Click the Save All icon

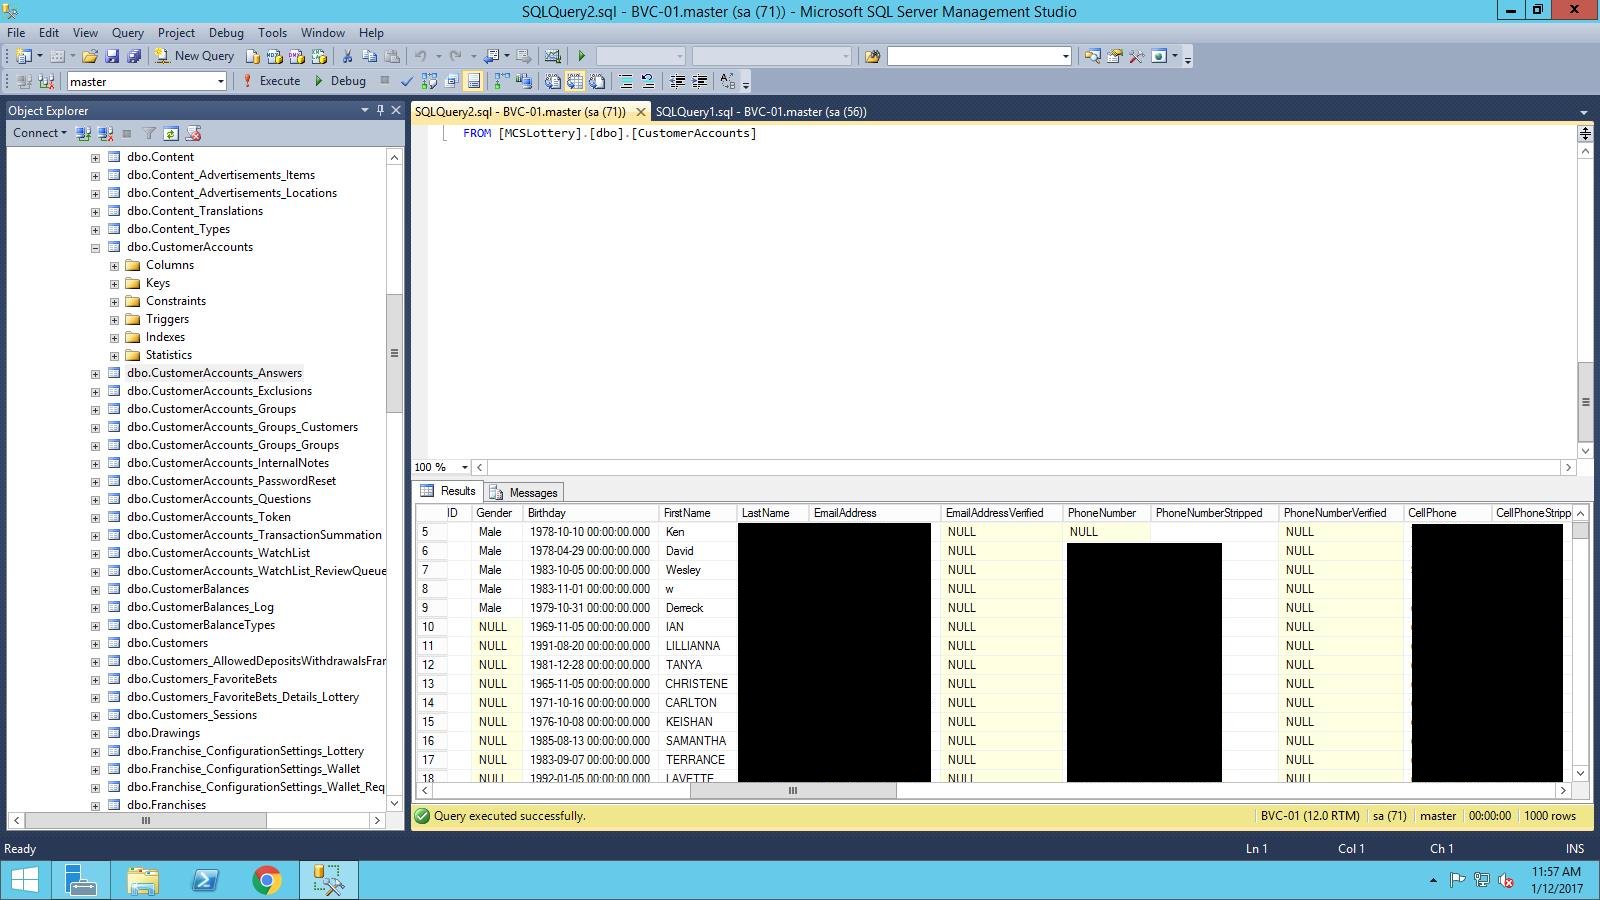pyautogui.click(x=133, y=56)
